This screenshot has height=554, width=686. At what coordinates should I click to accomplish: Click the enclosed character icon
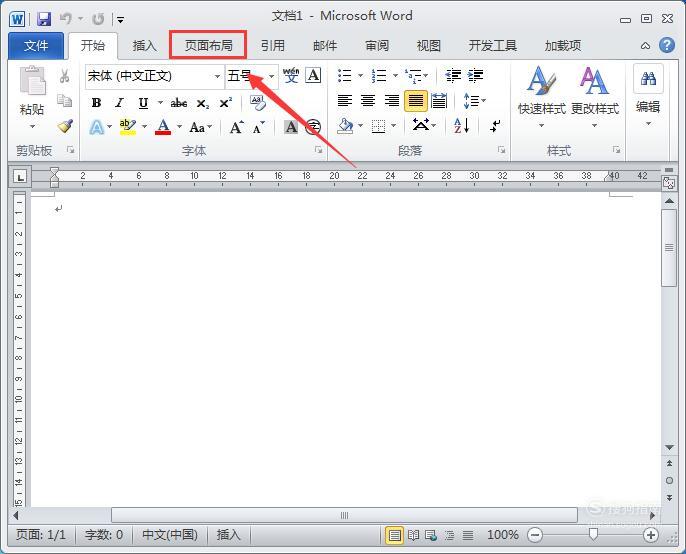(313, 127)
